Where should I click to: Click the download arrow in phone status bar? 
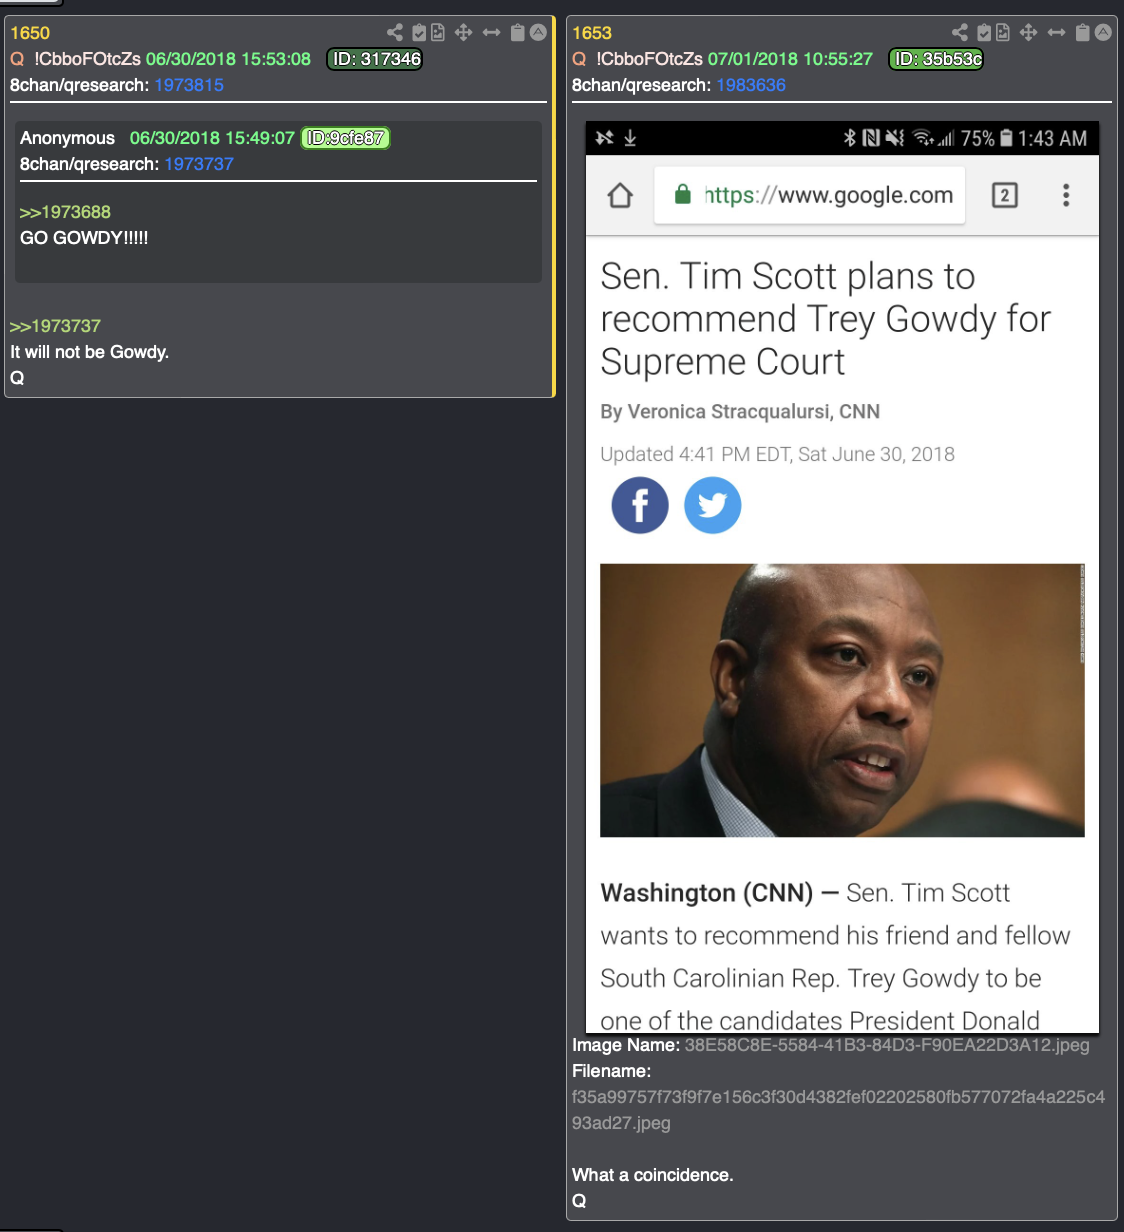(x=630, y=138)
